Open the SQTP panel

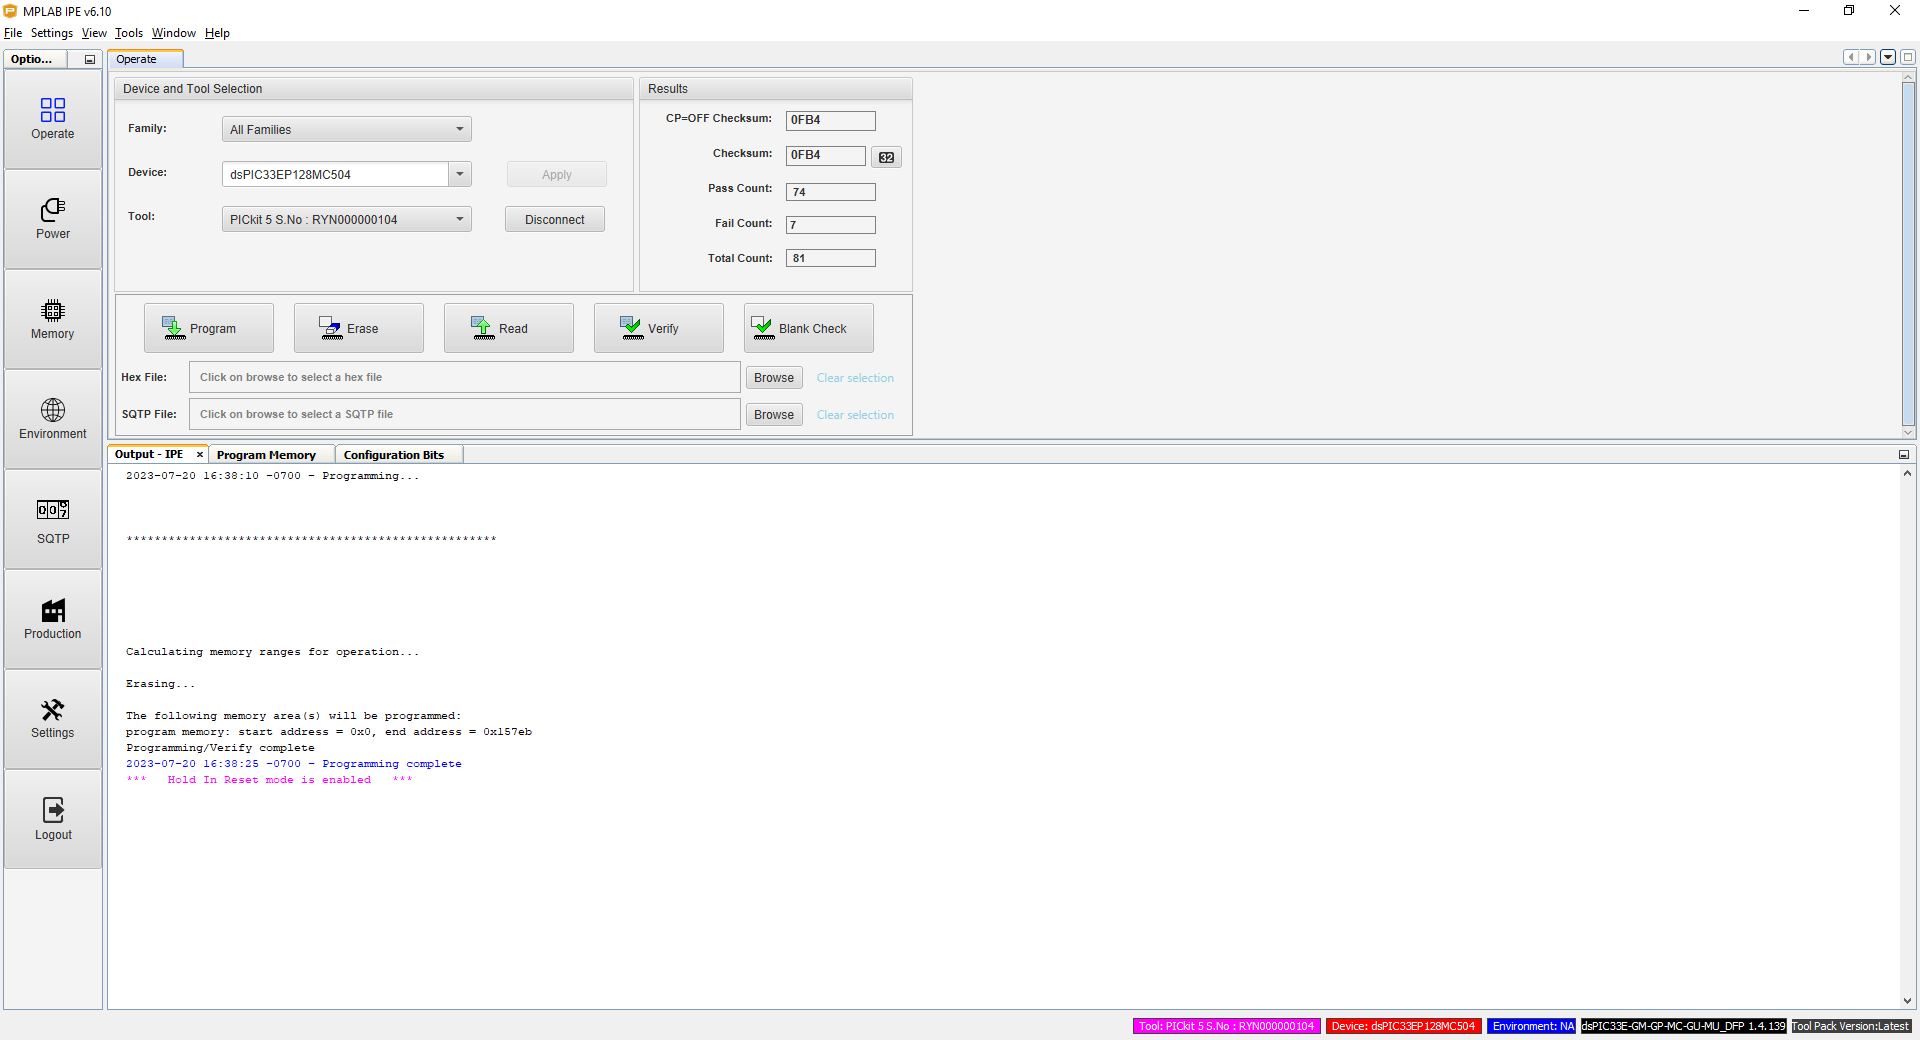pos(53,520)
